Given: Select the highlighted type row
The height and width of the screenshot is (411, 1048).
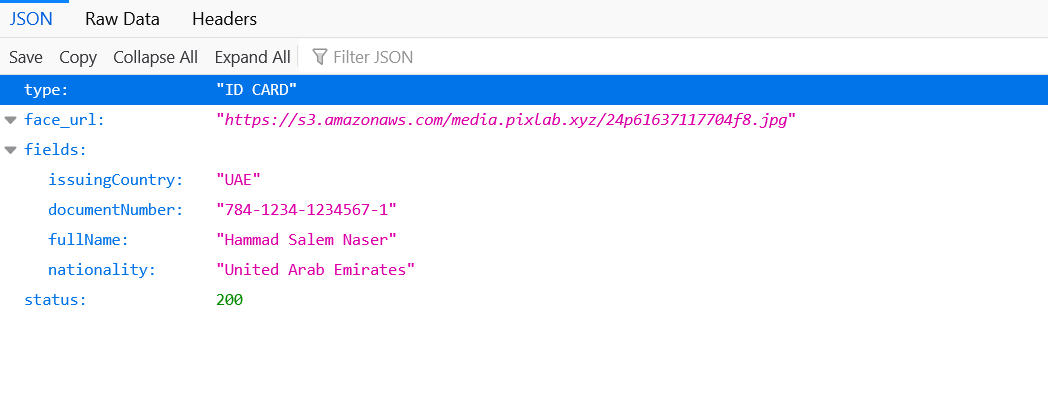Looking at the screenshot, I should pyautogui.click(x=524, y=90).
